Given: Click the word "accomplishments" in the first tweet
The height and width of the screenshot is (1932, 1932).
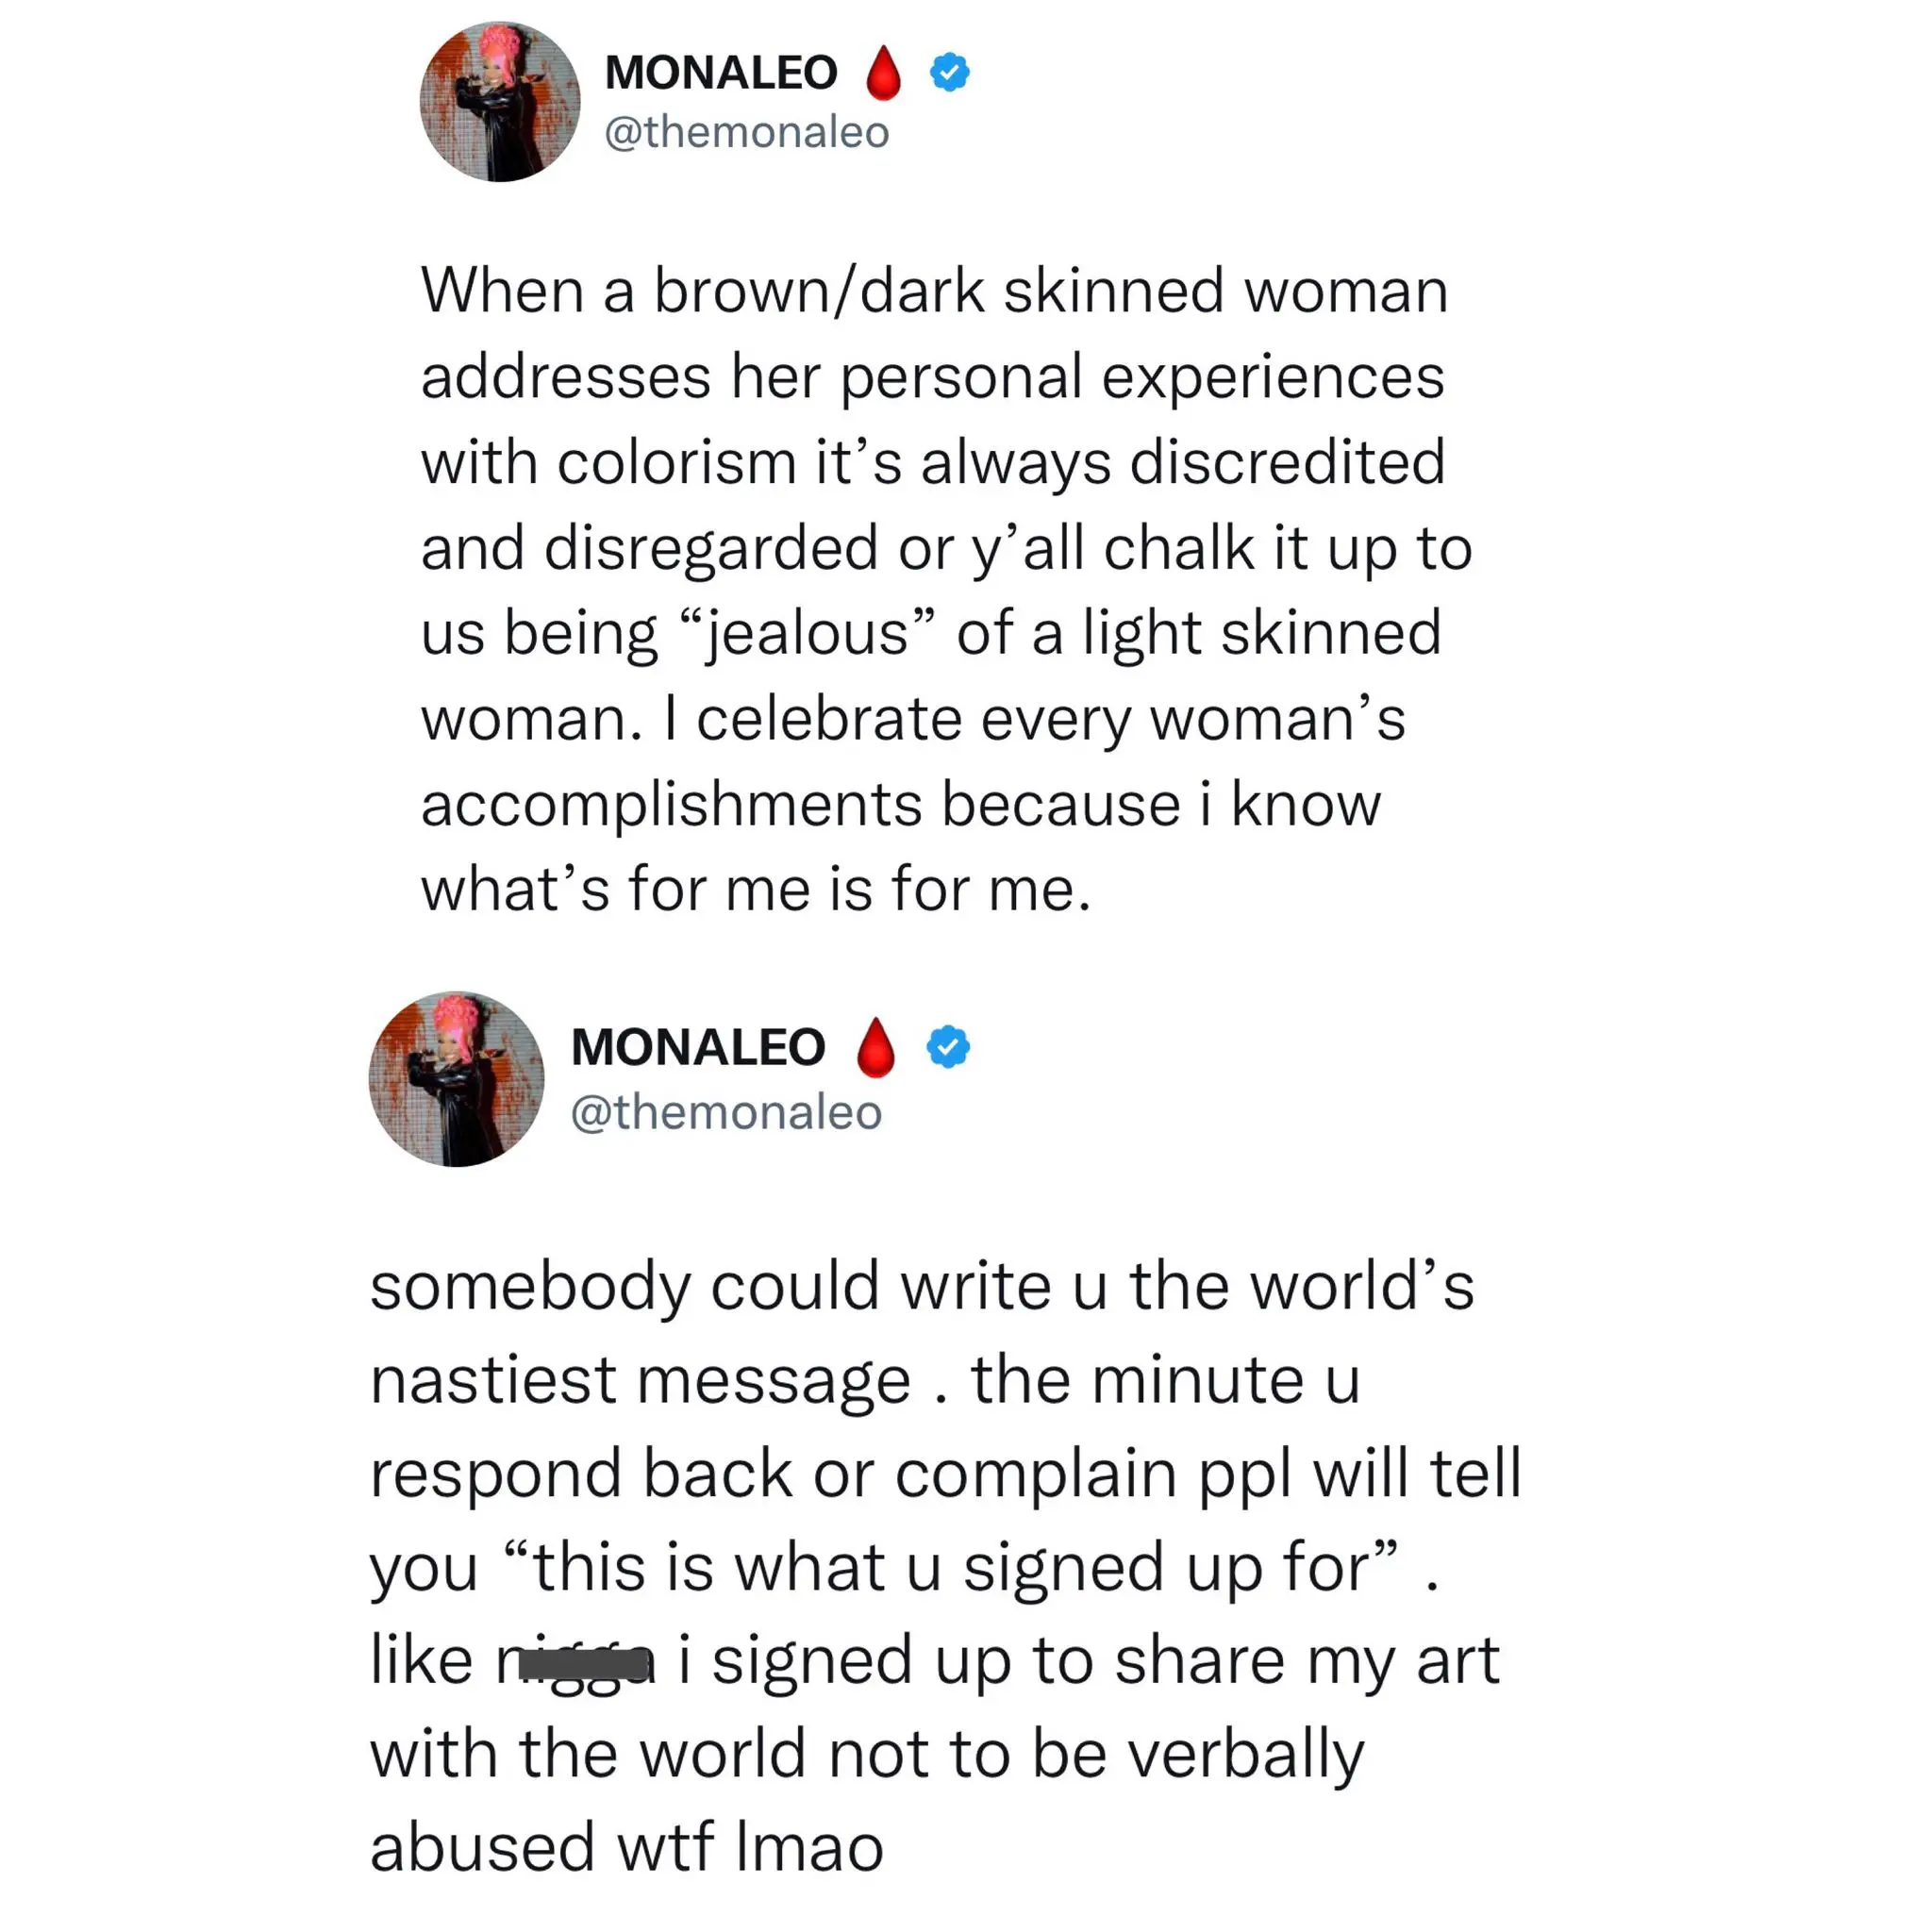Looking at the screenshot, I should click(x=670, y=805).
